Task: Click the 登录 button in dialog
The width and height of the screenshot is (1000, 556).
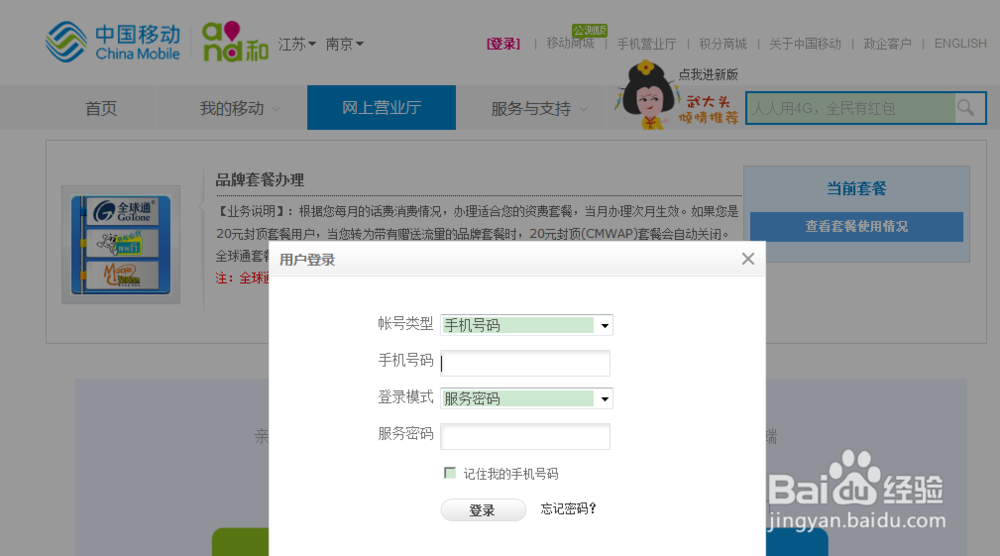Action: 483,510
